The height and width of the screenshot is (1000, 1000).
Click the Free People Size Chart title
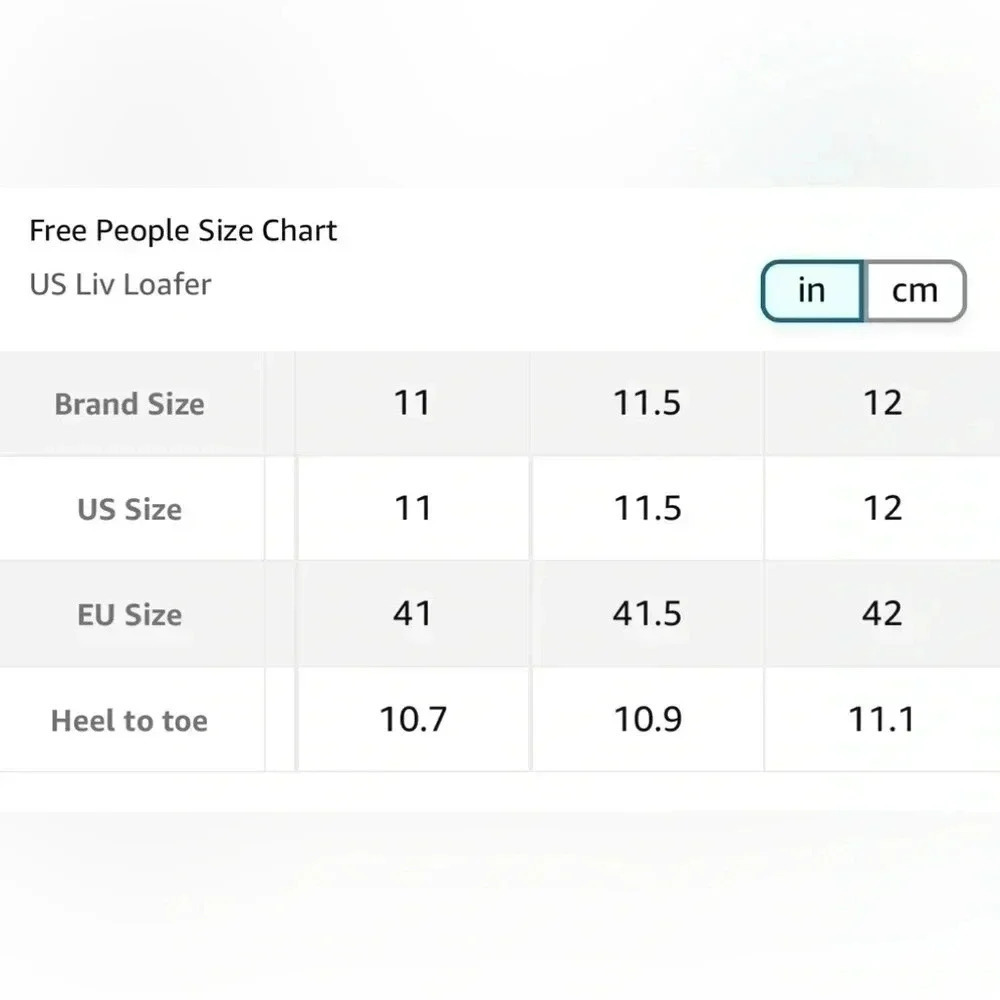point(183,231)
